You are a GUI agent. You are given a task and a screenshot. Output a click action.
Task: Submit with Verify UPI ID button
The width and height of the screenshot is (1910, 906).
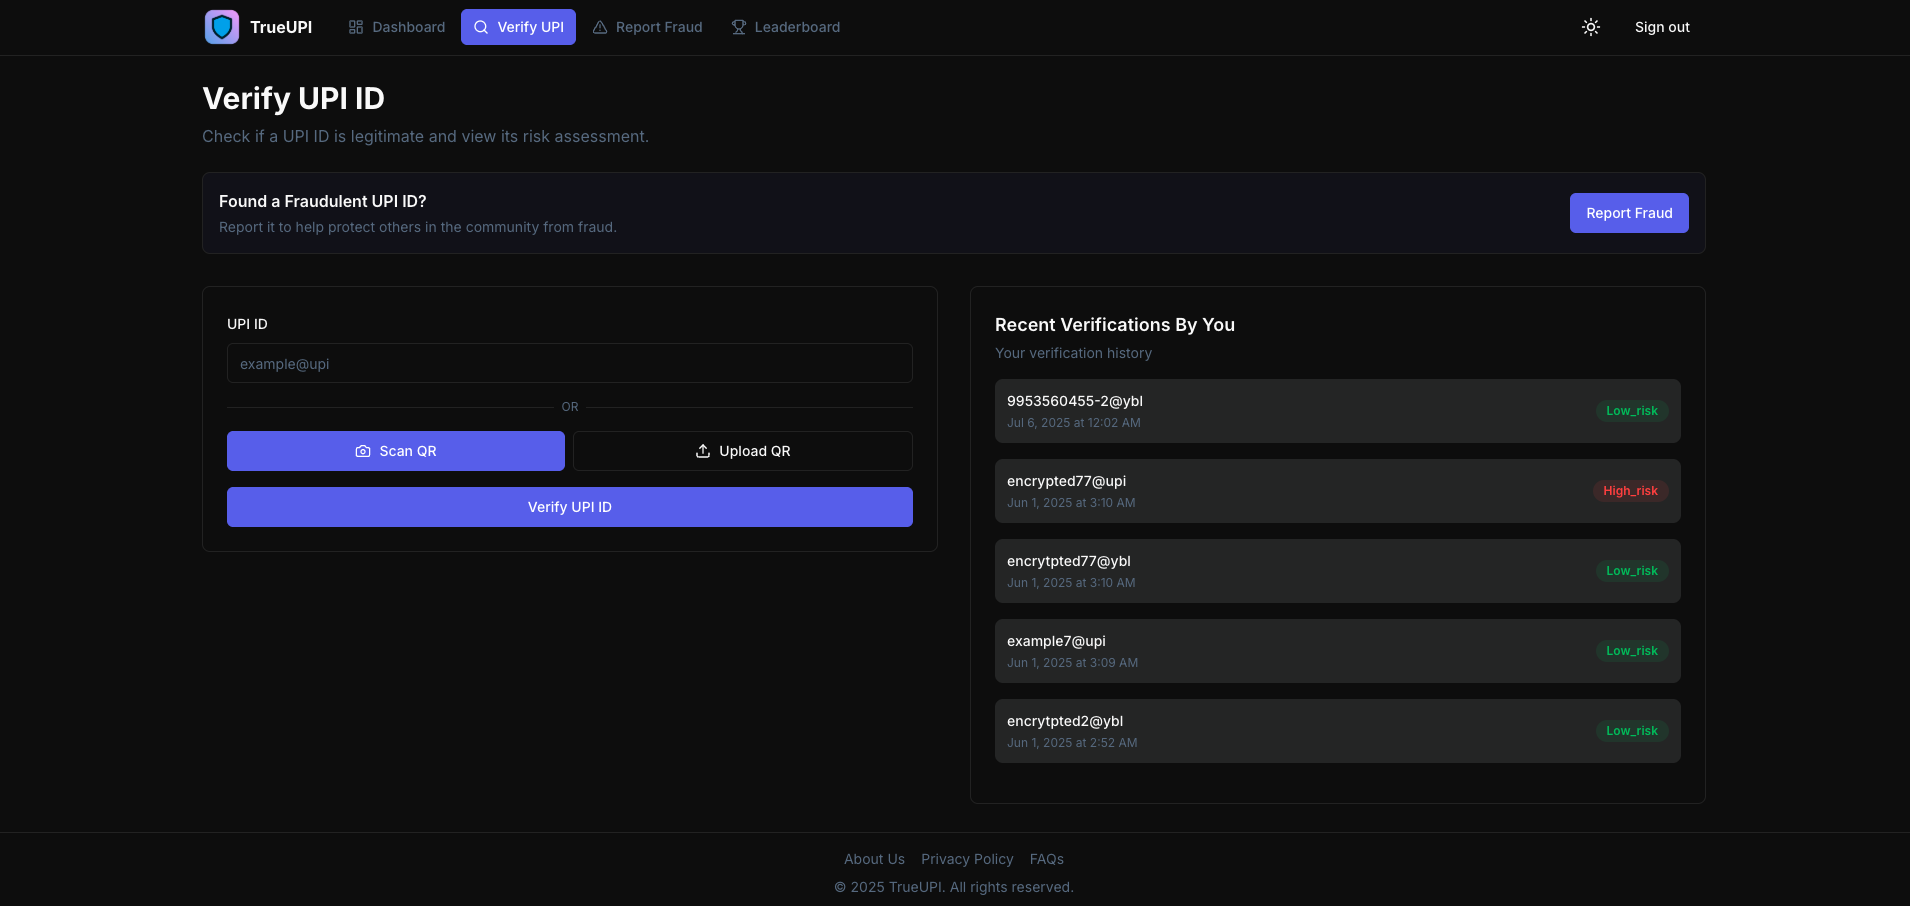(570, 507)
